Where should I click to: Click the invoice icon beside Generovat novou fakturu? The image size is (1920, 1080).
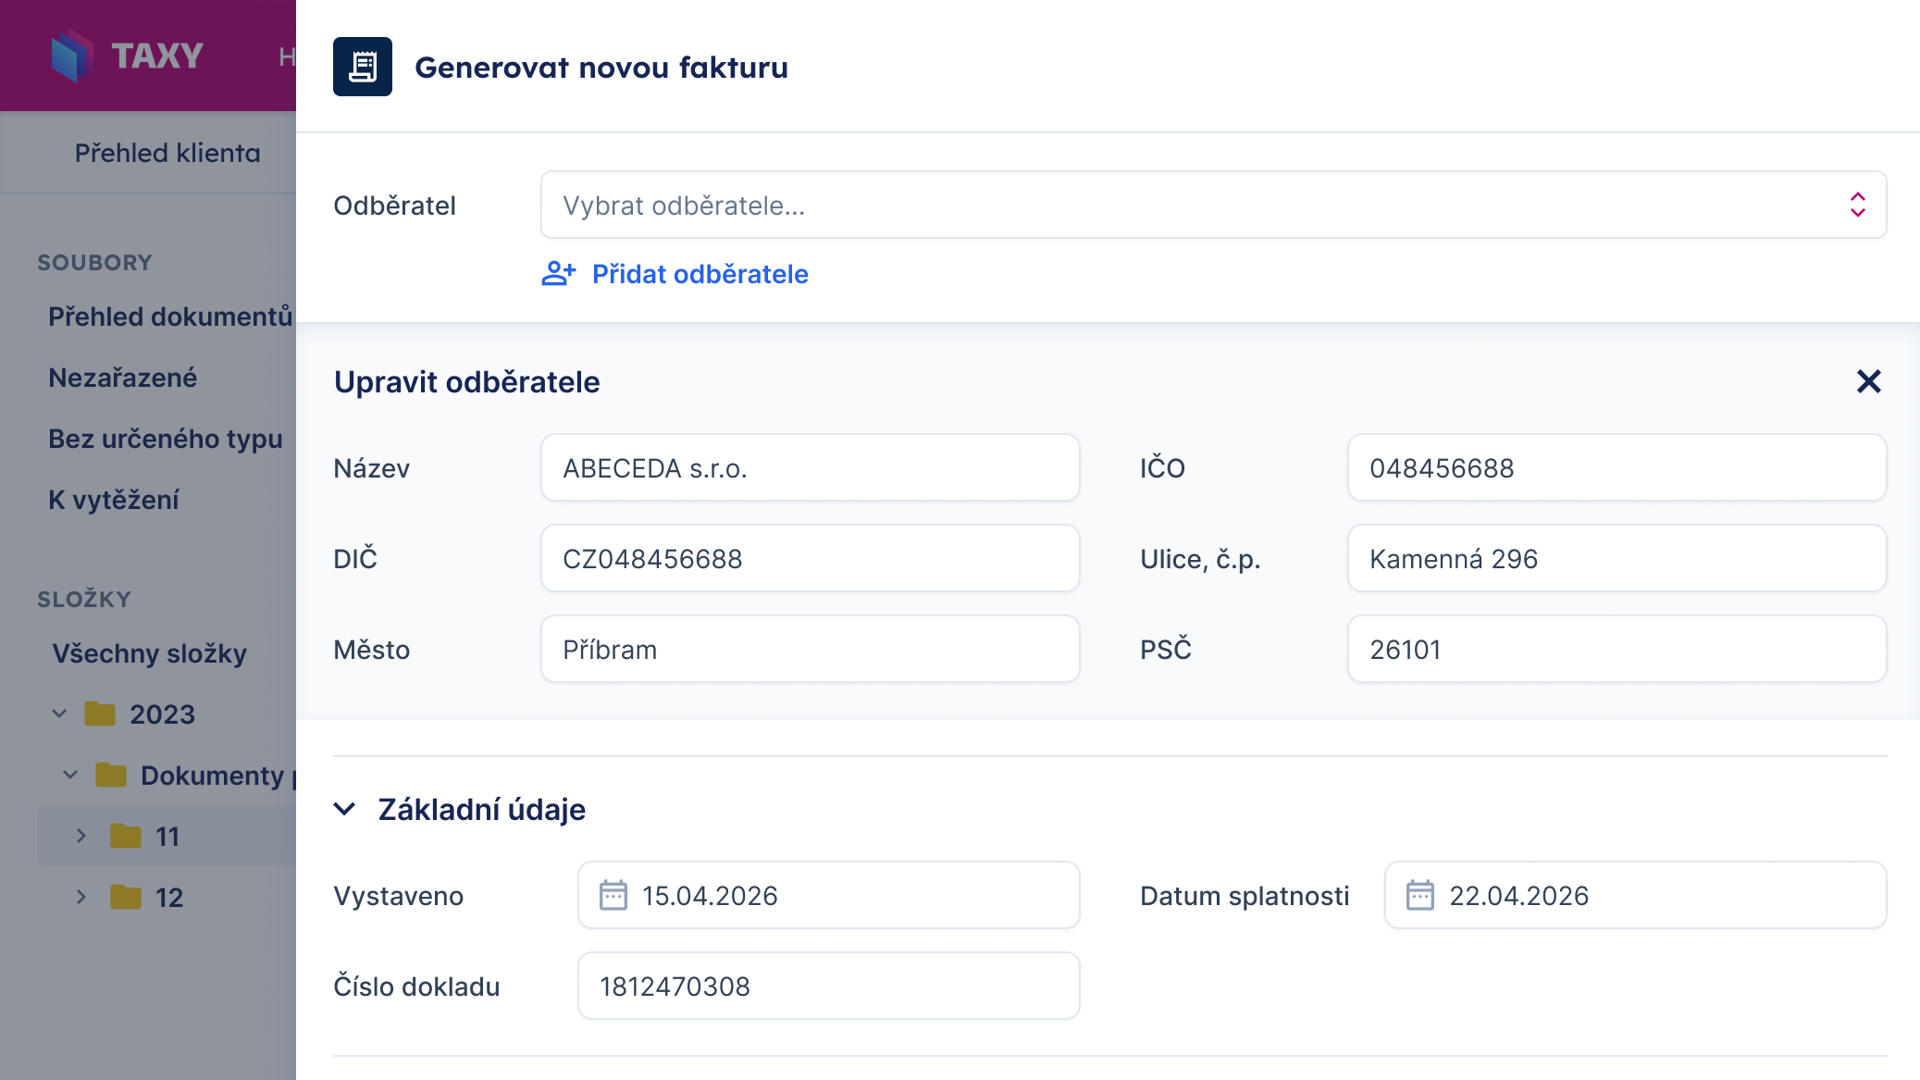[362, 67]
